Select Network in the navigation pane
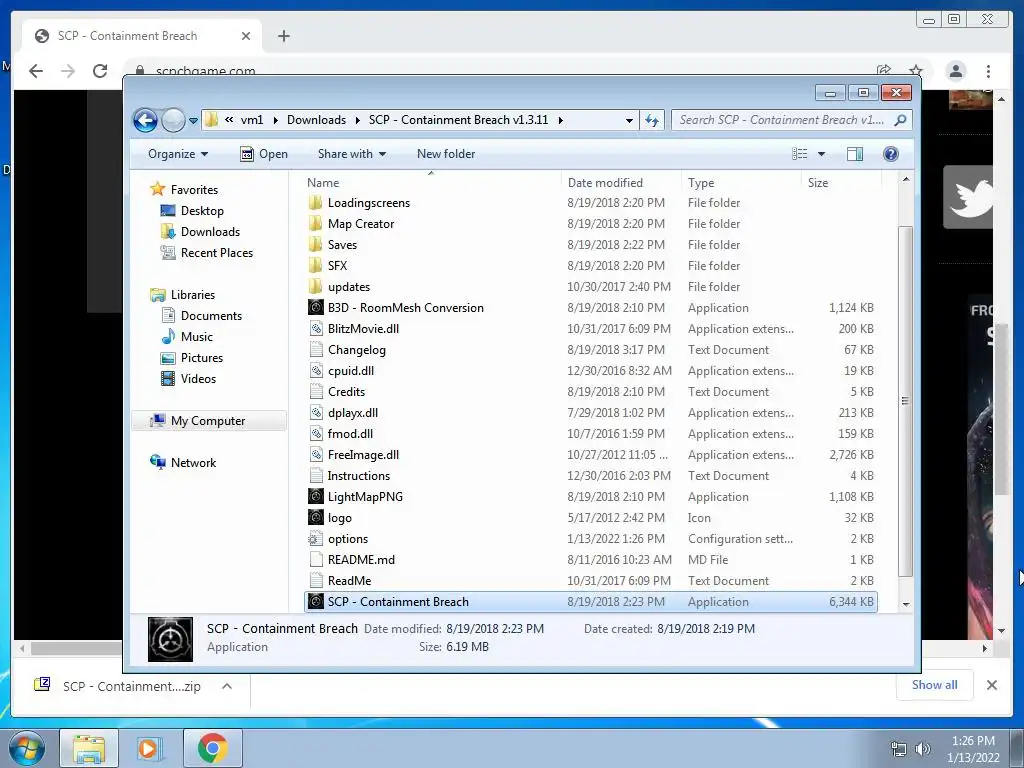 (x=193, y=462)
